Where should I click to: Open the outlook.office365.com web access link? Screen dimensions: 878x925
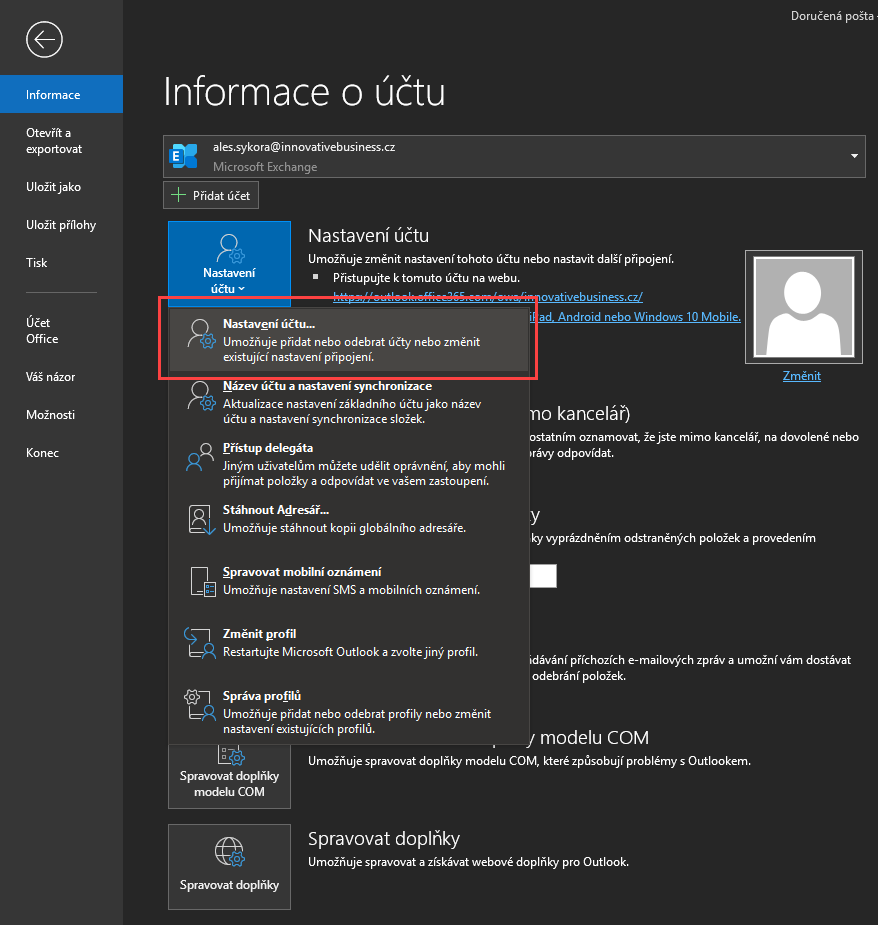(x=488, y=297)
